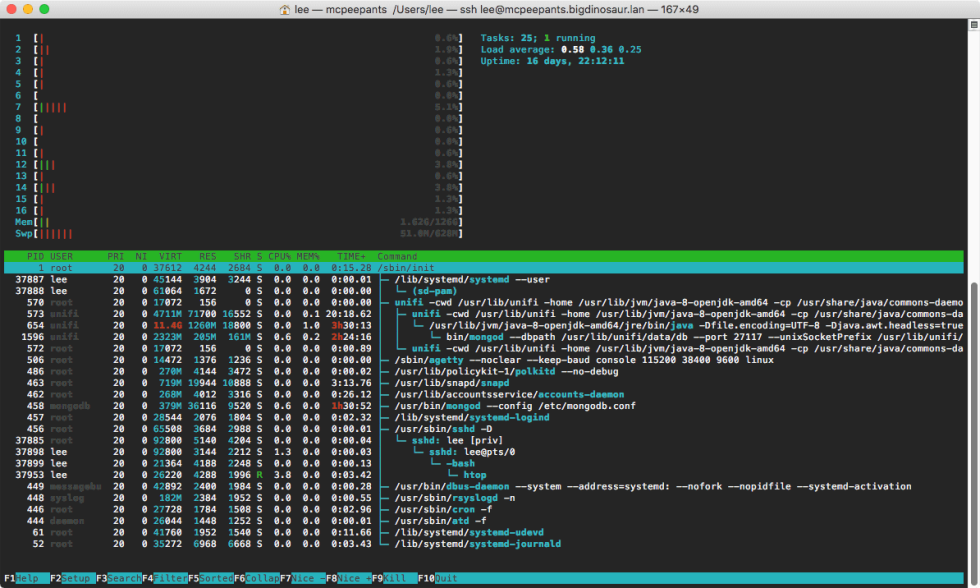Select the /sbin/init process row
The width and height of the screenshot is (980, 588).
pyautogui.click(x=484, y=268)
